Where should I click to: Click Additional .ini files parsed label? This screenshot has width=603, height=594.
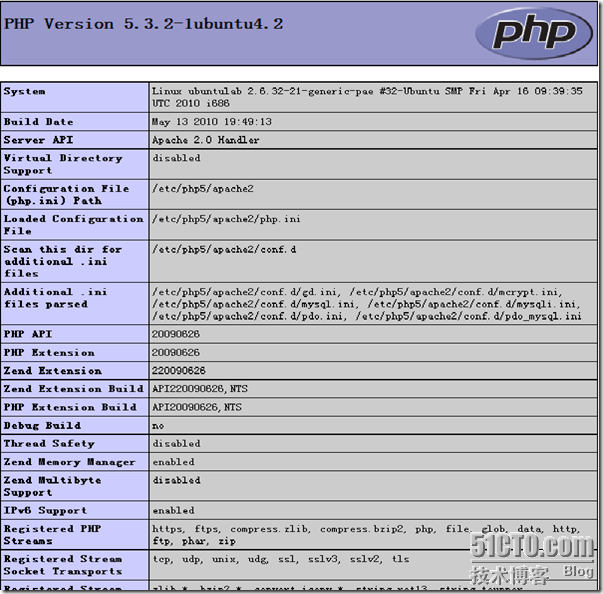pos(55,298)
